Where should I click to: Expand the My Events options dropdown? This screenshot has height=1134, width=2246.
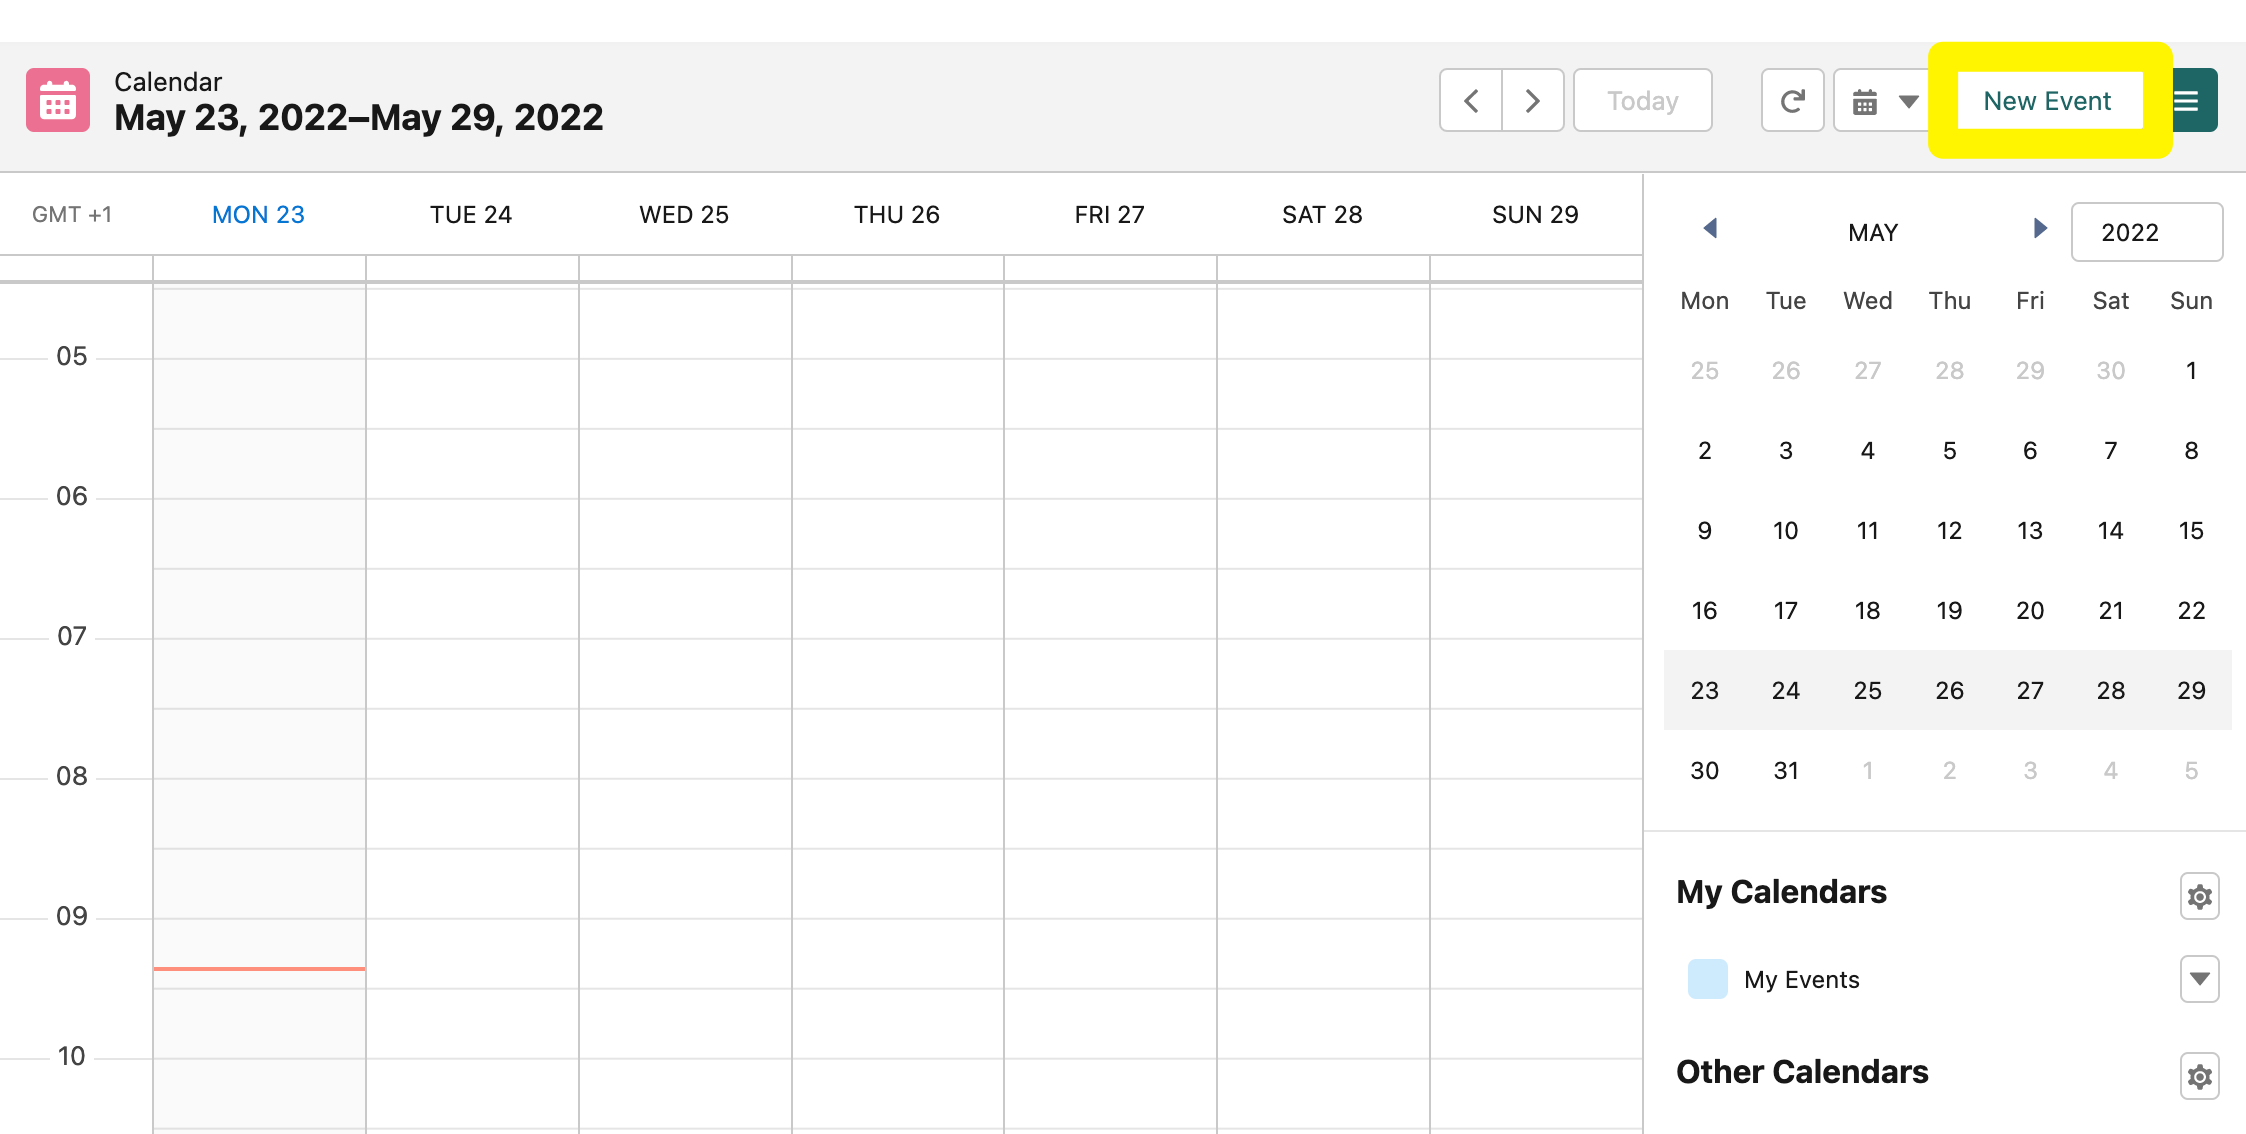[x=2199, y=979]
